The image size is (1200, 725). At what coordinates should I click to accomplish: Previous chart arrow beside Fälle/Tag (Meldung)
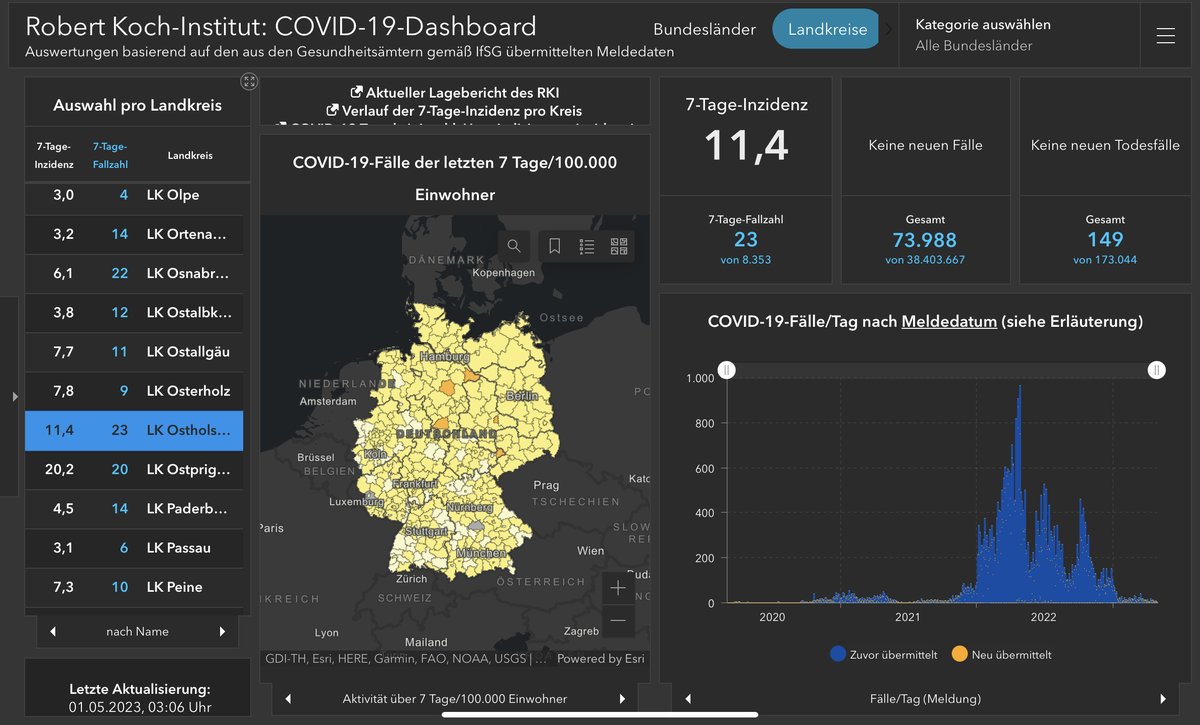tap(687, 699)
